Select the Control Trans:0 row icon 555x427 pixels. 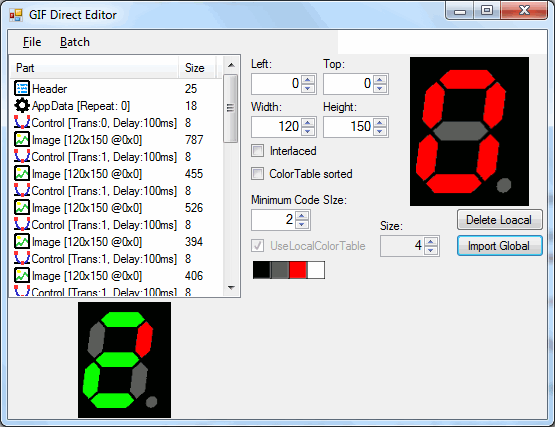pos(22,123)
